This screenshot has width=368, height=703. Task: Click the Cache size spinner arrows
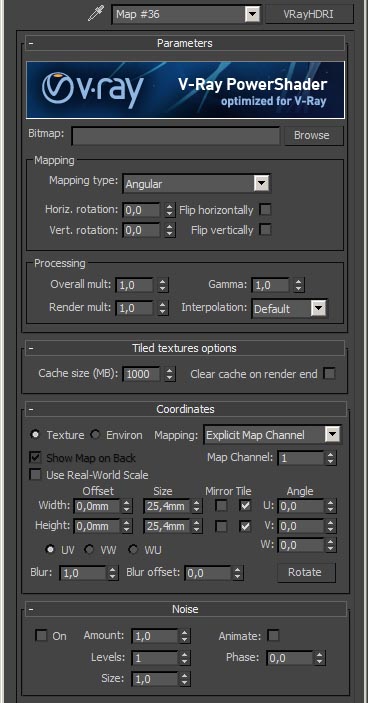pyautogui.click(x=169, y=374)
